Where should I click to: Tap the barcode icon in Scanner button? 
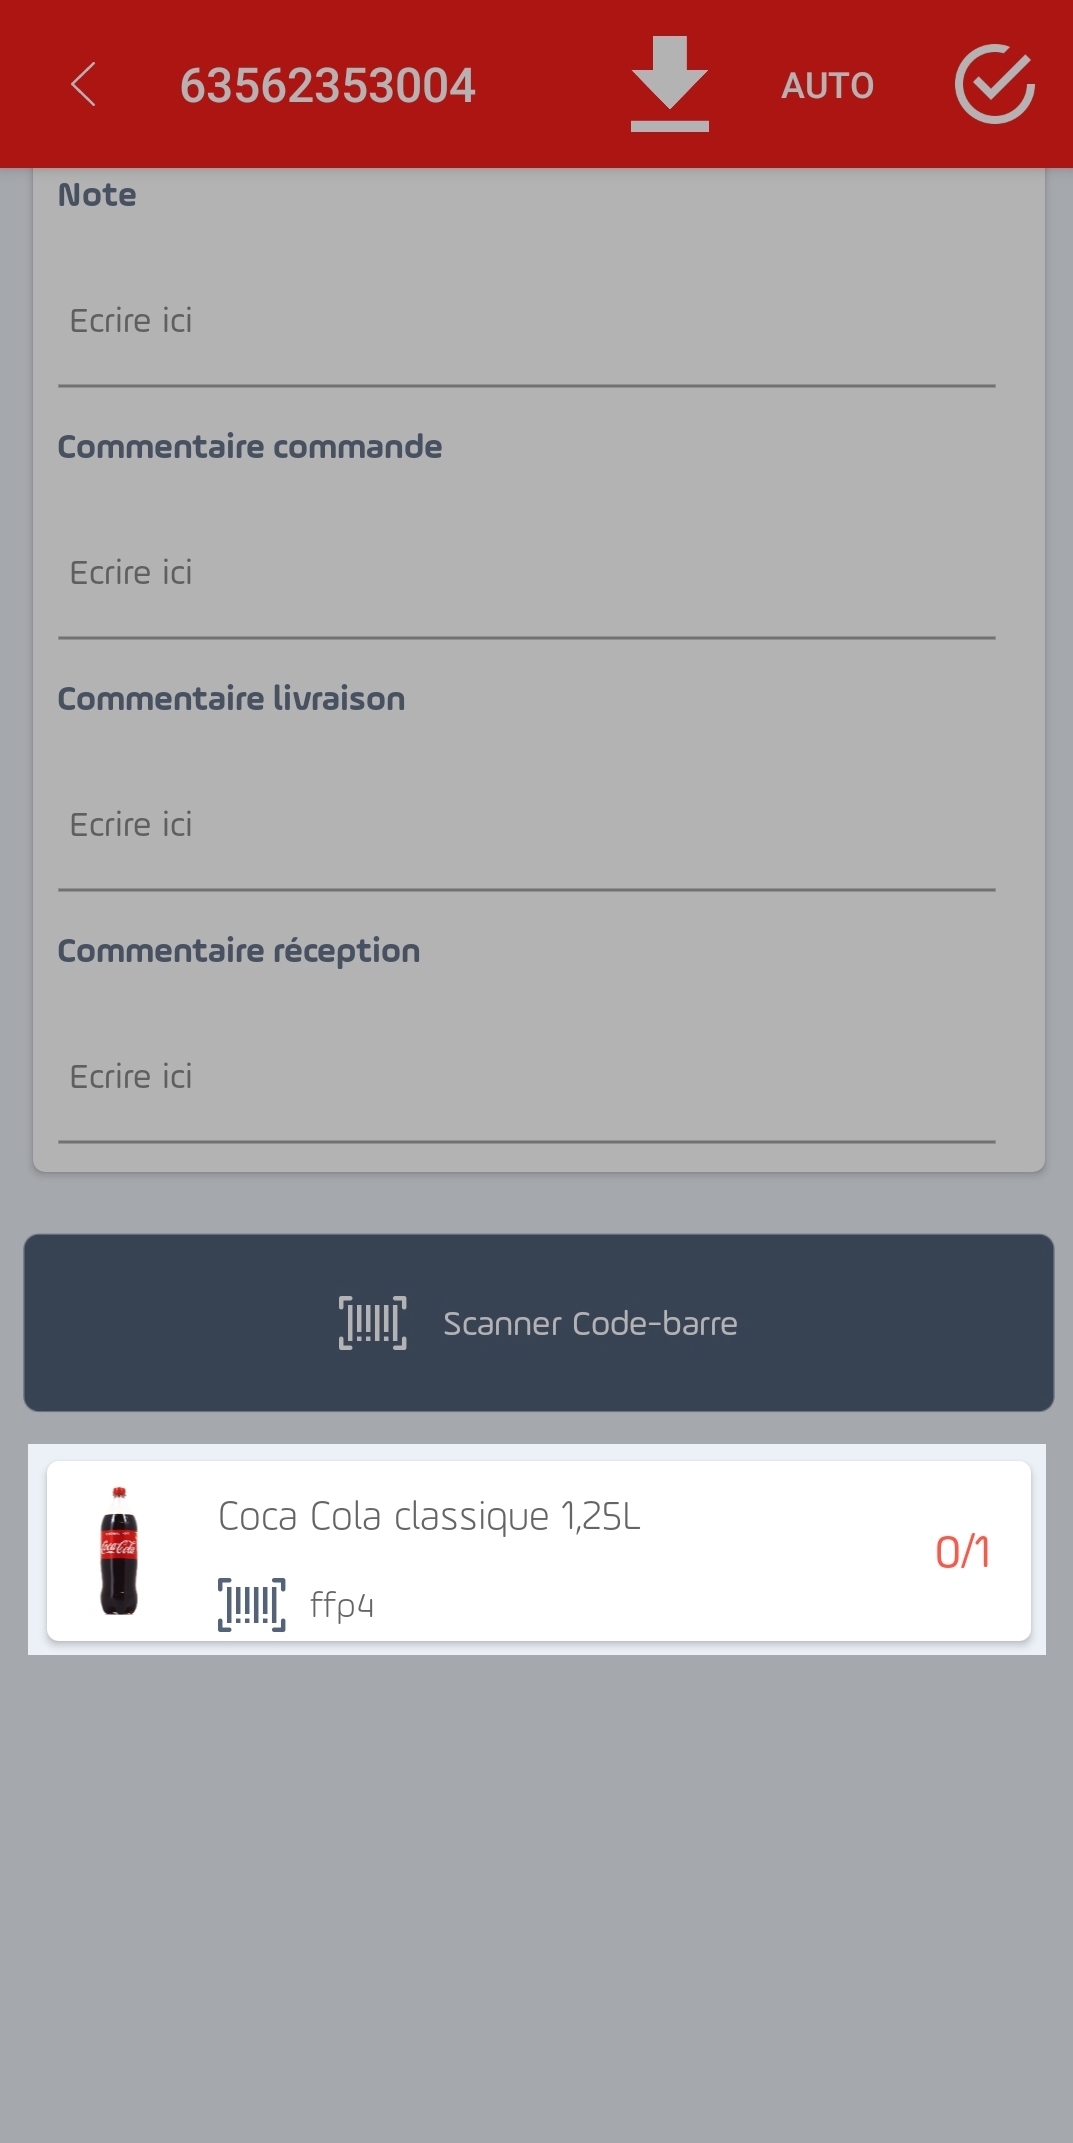[373, 1323]
